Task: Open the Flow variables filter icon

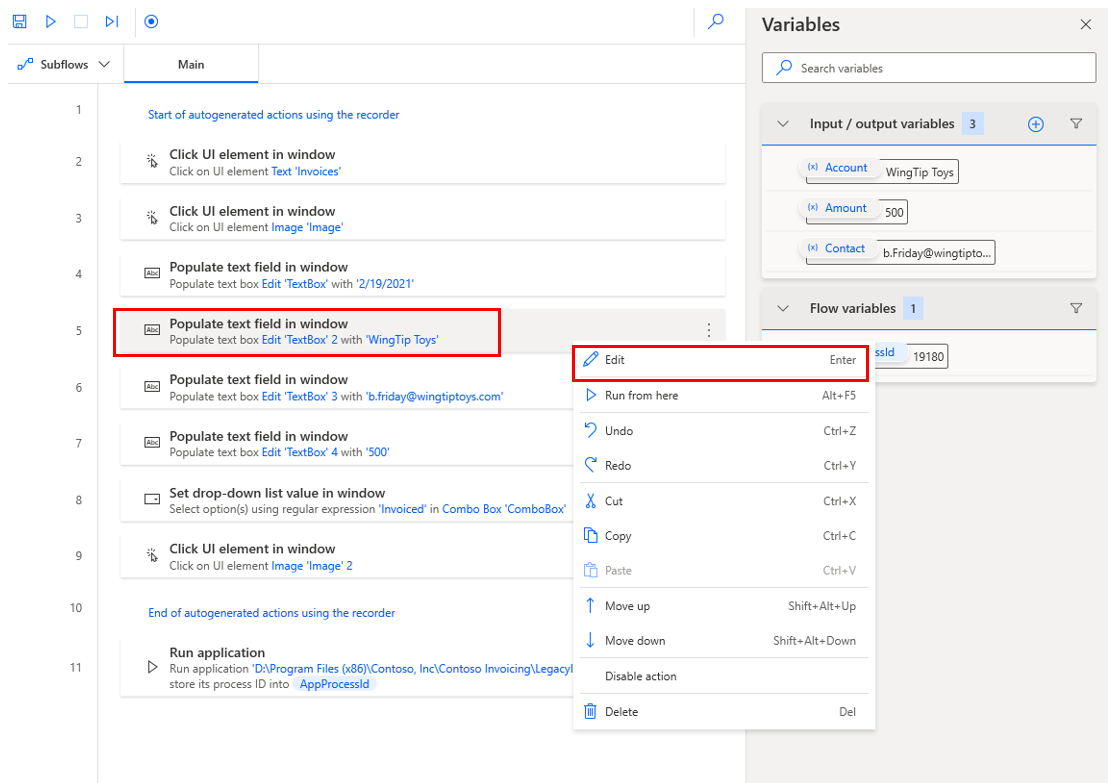Action: pyautogui.click(x=1077, y=308)
